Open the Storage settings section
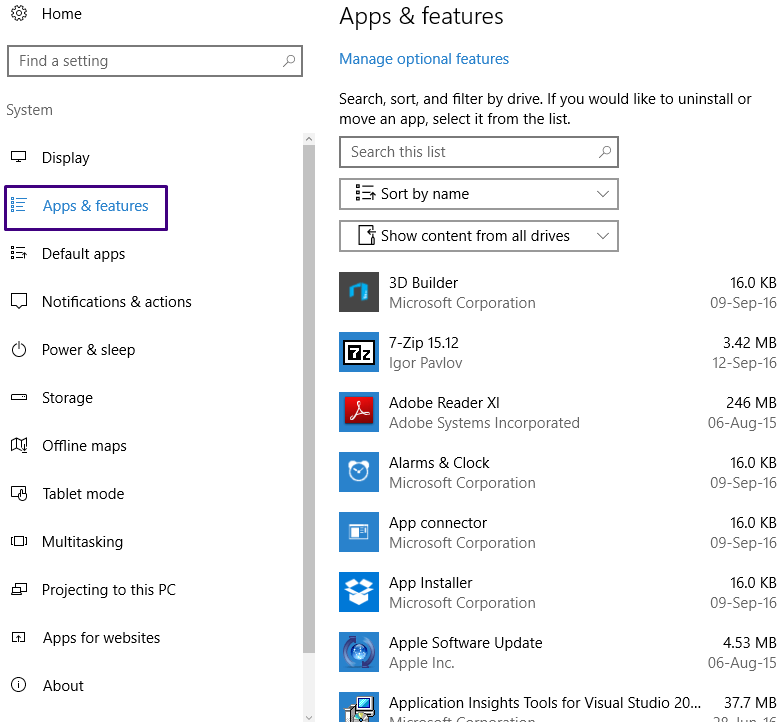The width and height of the screenshot is (782, 722). (x=67, y=398)
